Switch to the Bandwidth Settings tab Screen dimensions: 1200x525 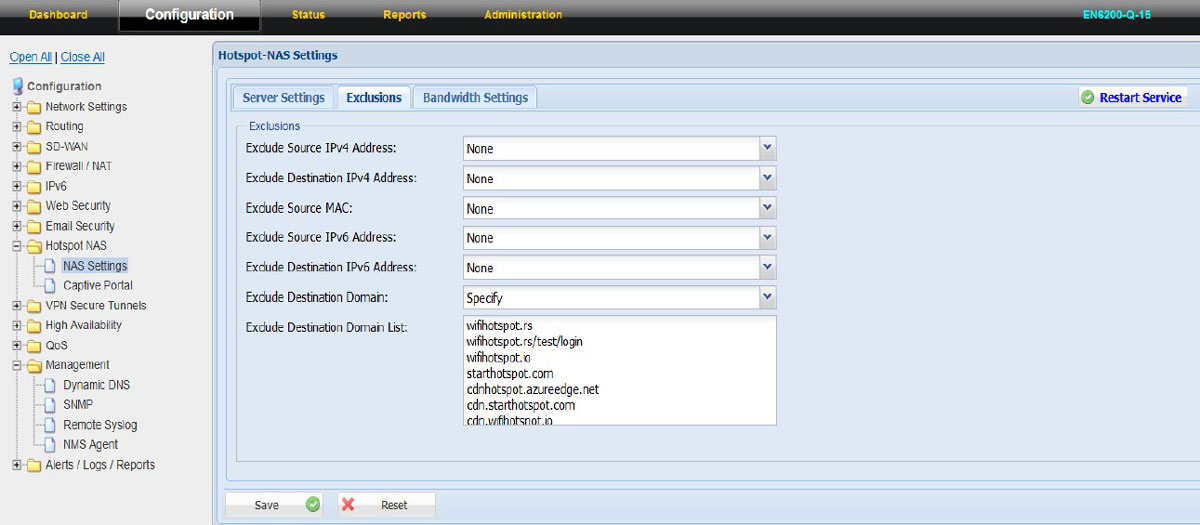475,98
